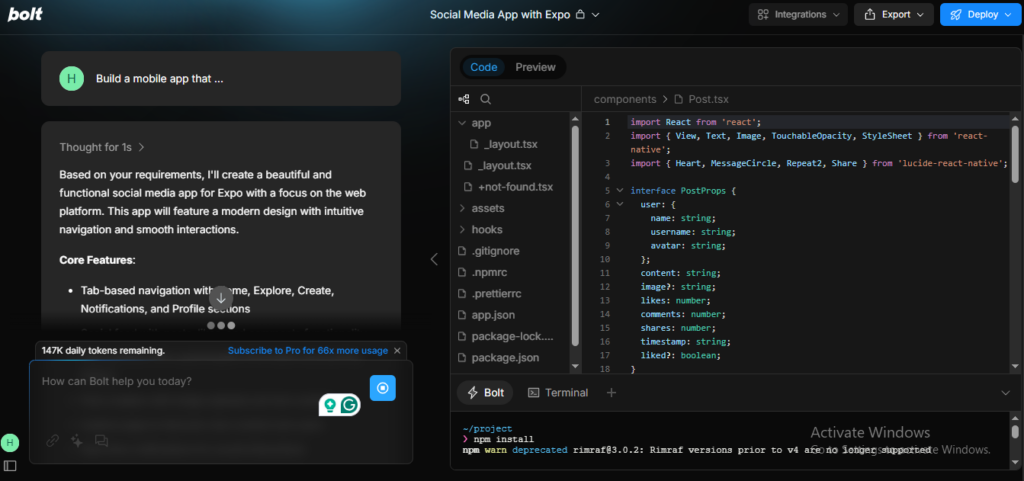
Task: Collapse the chat panel using left chevron
Action: pyautogui.click(x=434, y=259)
